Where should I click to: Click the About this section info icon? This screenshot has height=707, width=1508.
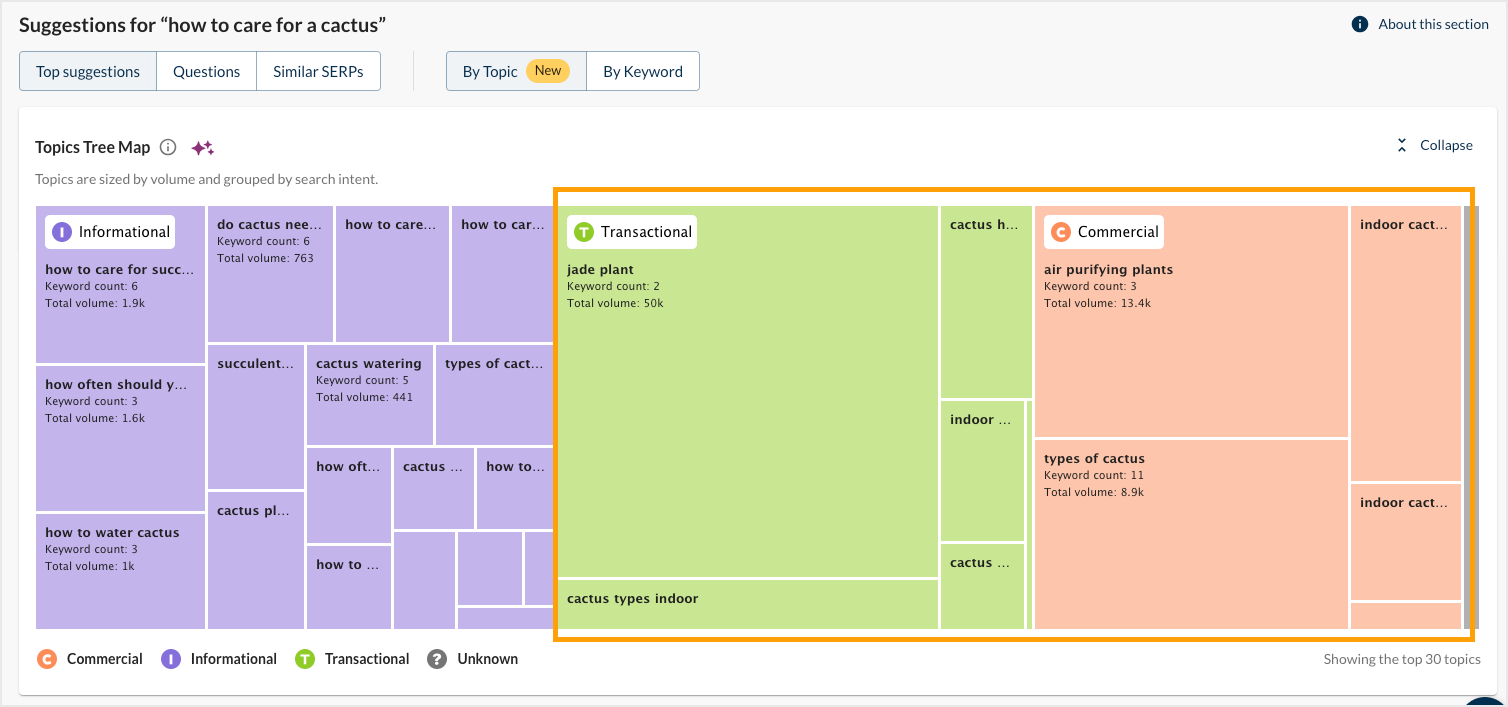coord(1359,24)
